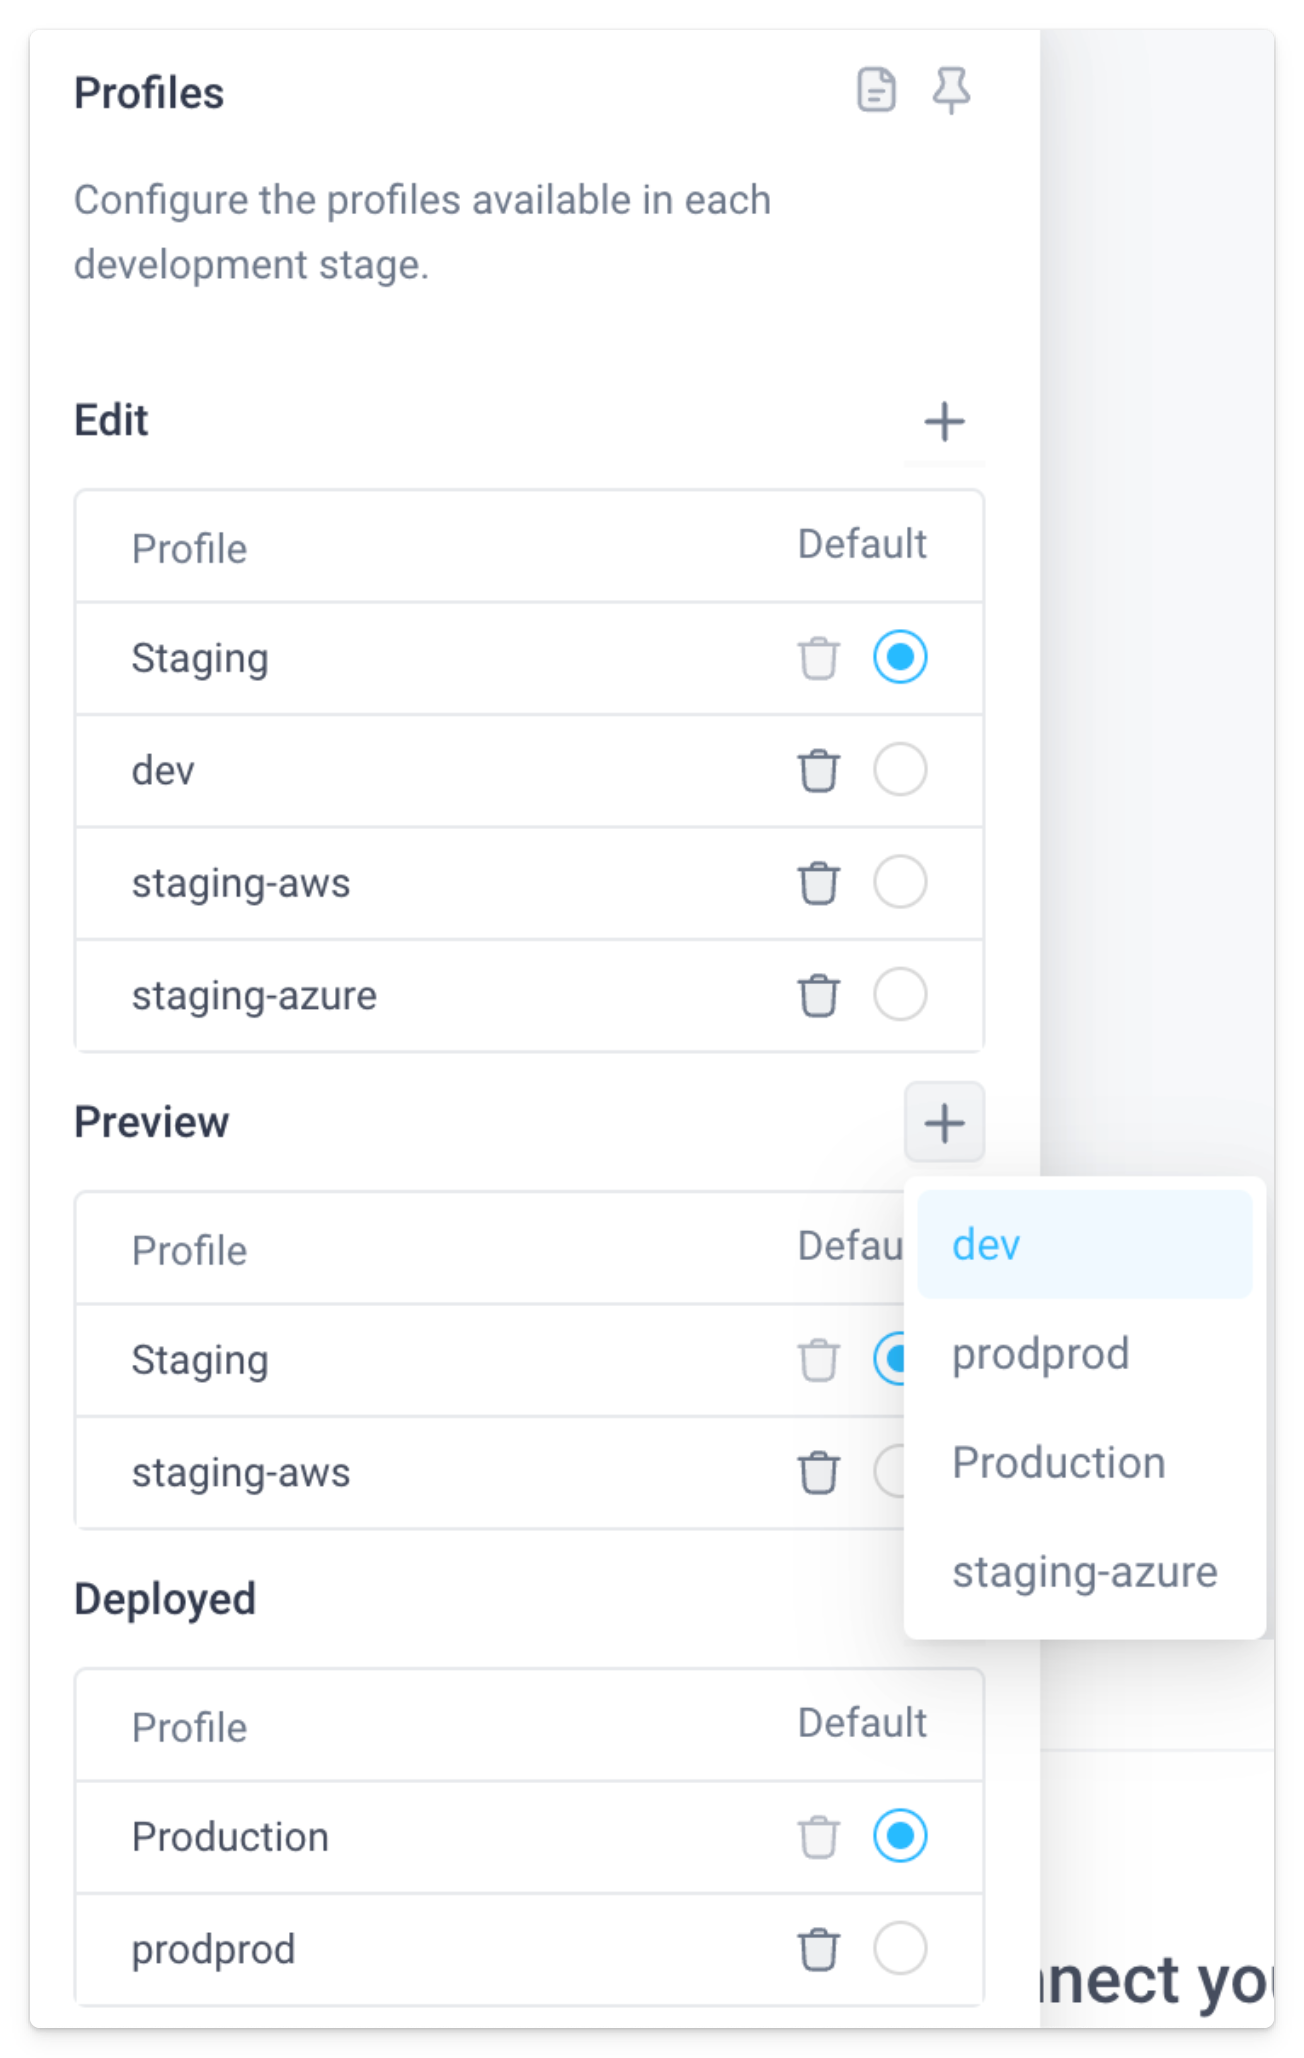Viewport: 1304px width, 2058px height.
Task: Select dev from the profile dropdown
Action: [x=985, y=1245]
